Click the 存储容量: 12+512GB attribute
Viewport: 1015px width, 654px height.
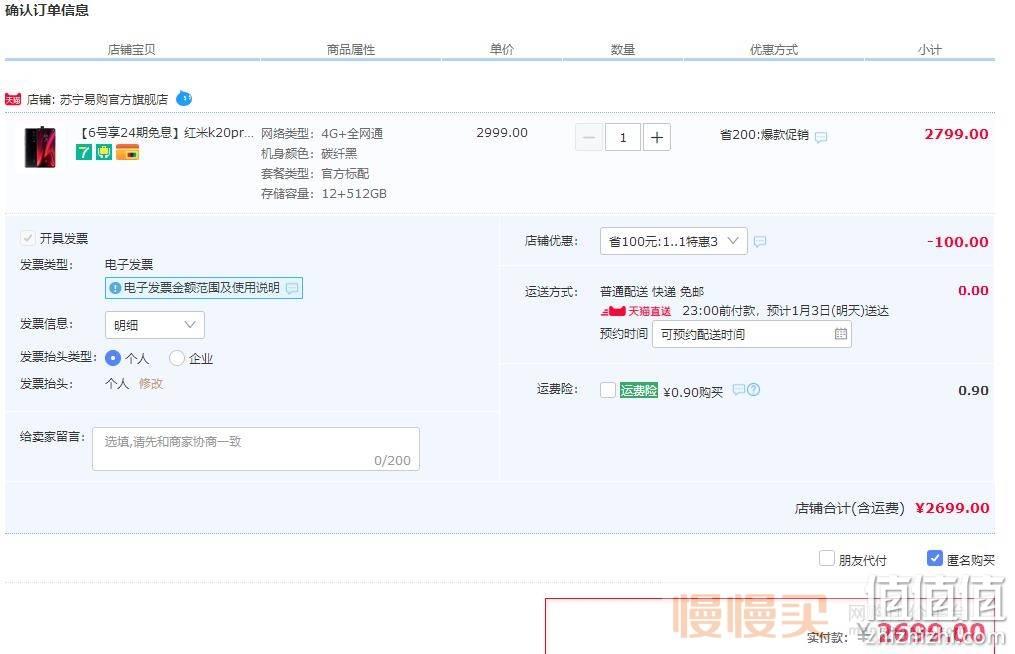pyautogui.click(x=324, y=194)
